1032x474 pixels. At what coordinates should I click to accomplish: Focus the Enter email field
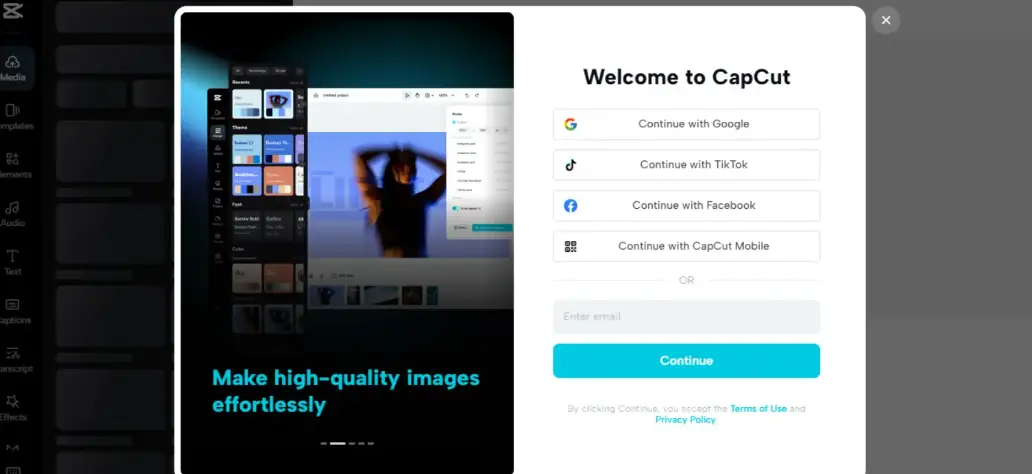[x=686, y=317]
